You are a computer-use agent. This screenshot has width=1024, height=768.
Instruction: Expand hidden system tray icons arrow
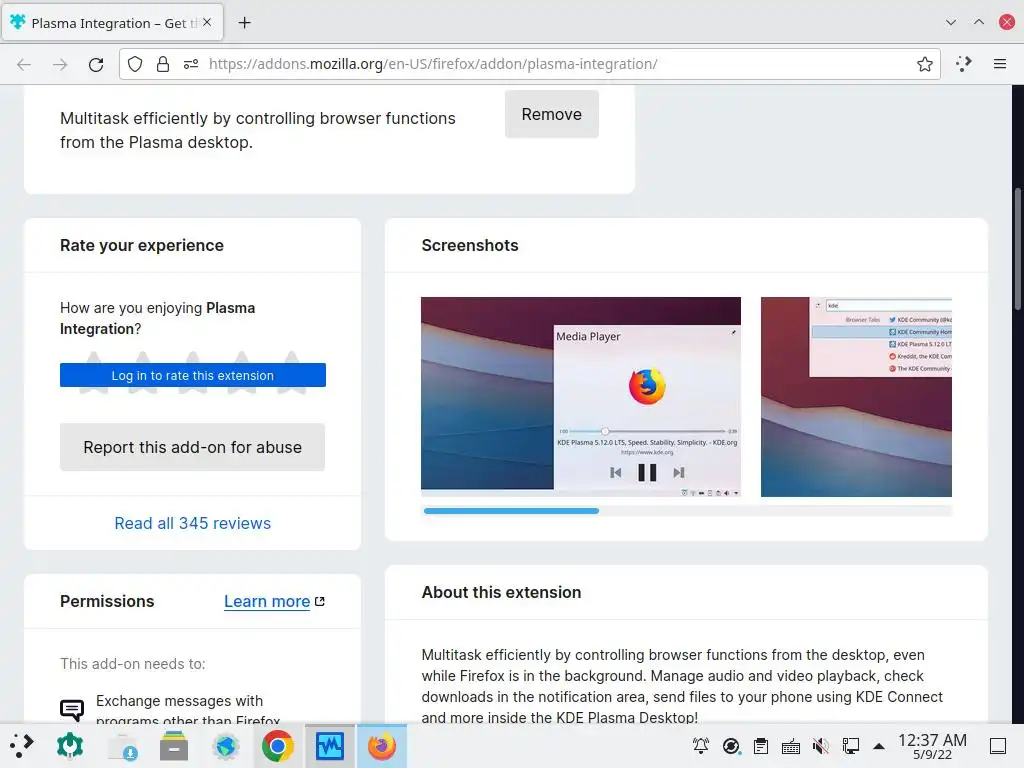pos(879,746)
